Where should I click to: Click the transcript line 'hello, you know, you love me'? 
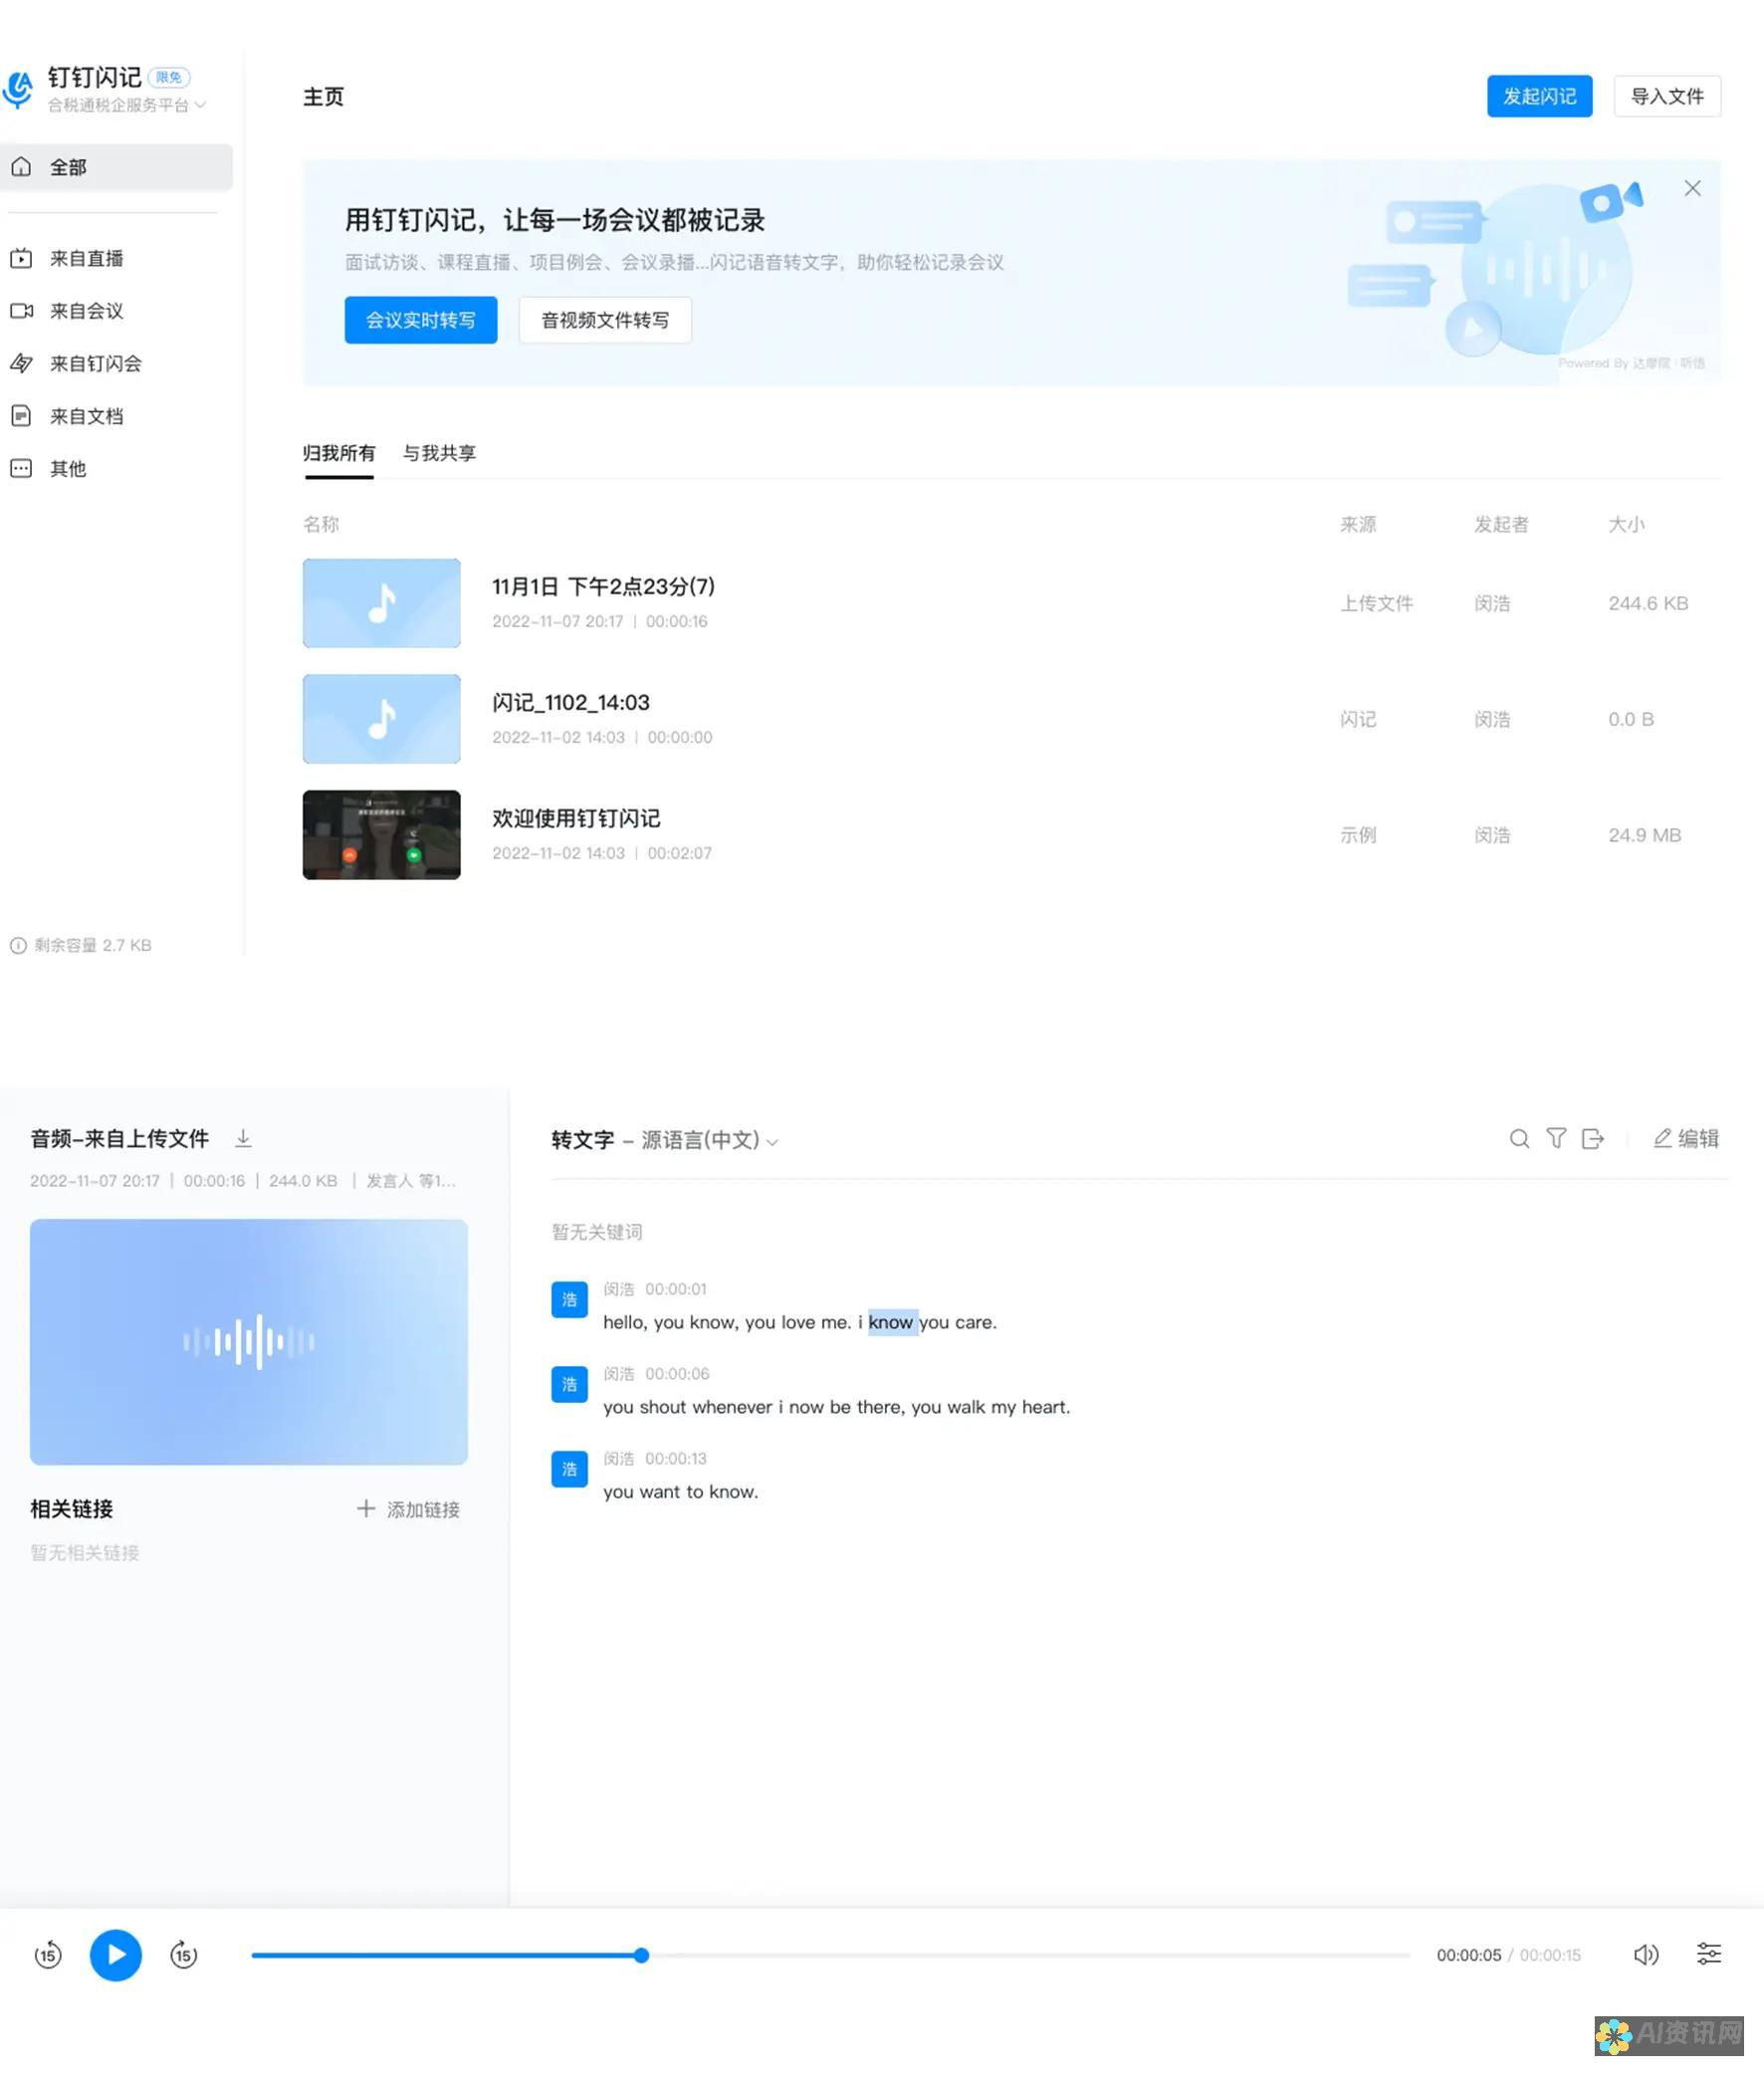(x=800, y=1322)
